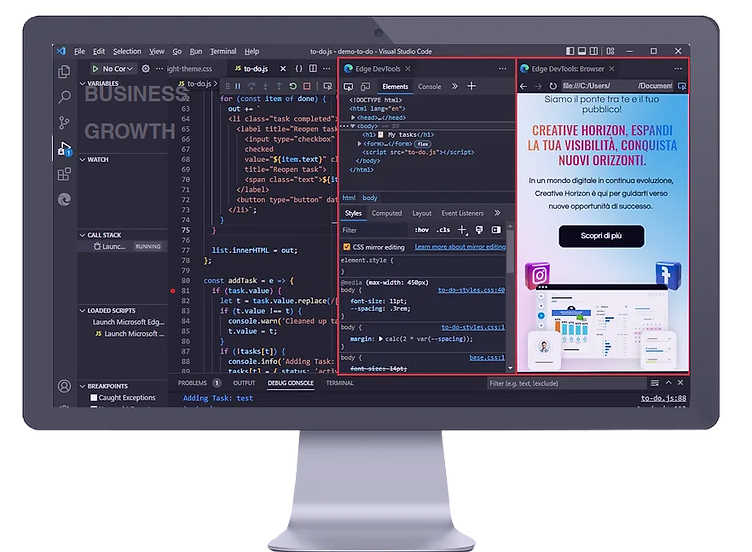The width and height of the screenshot is (752, 552).
Task: Collapse the BREAKPOINTS section
Action: point(82,386)
